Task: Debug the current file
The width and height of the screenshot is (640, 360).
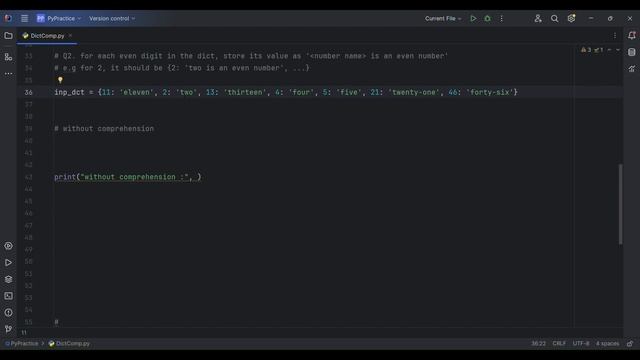Action: 487,18
